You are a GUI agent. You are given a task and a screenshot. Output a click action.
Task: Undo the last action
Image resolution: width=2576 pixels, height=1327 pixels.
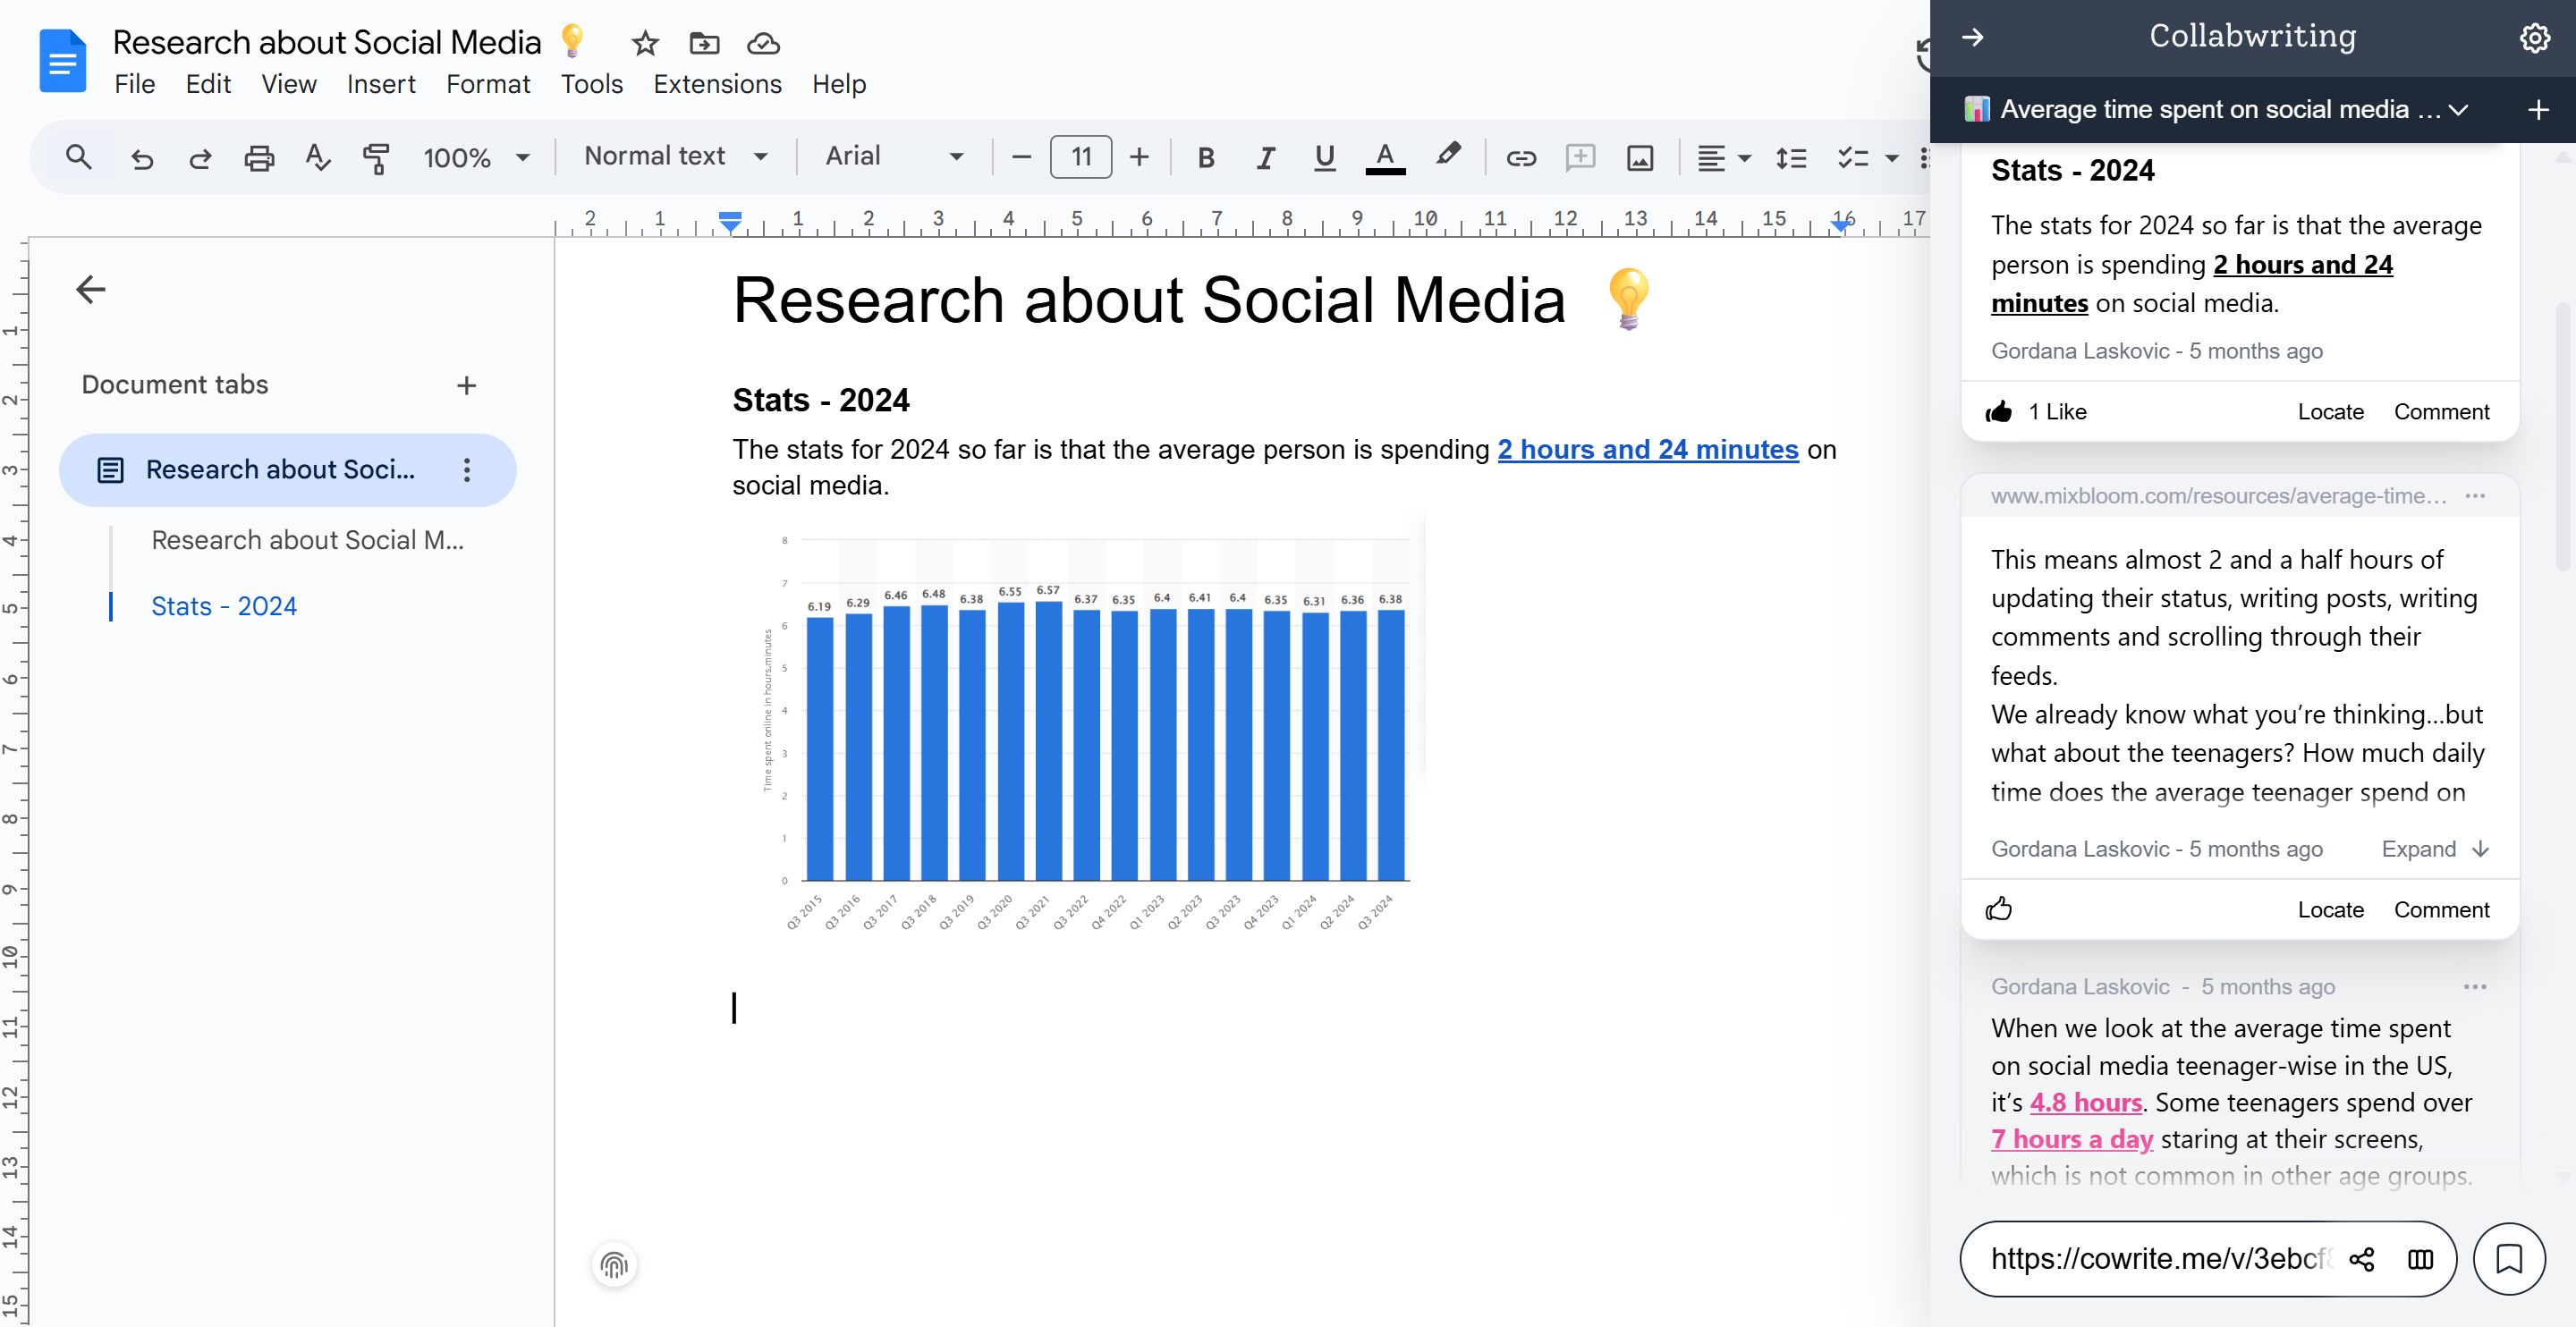click(x=142, y=157)
